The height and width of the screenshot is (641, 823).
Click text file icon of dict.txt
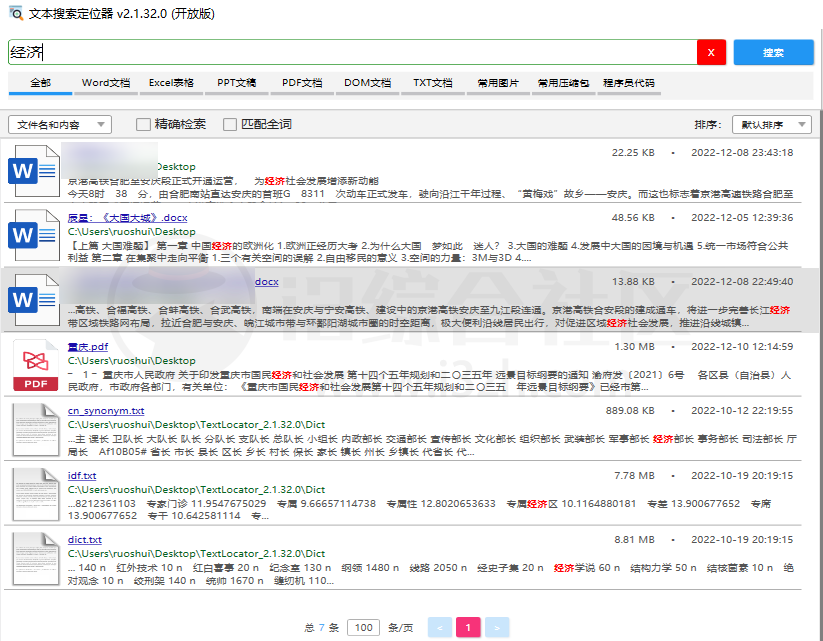36,559
